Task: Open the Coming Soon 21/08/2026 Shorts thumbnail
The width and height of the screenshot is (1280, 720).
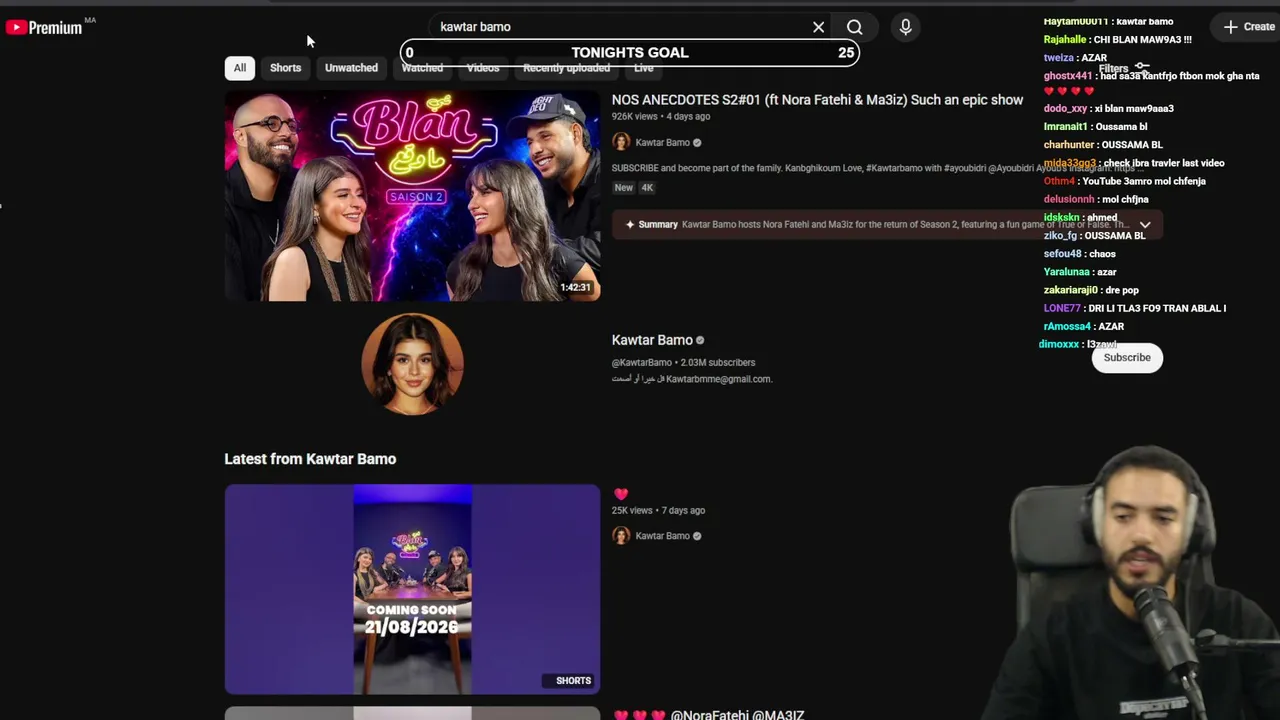Action: (x=412, y=589)
